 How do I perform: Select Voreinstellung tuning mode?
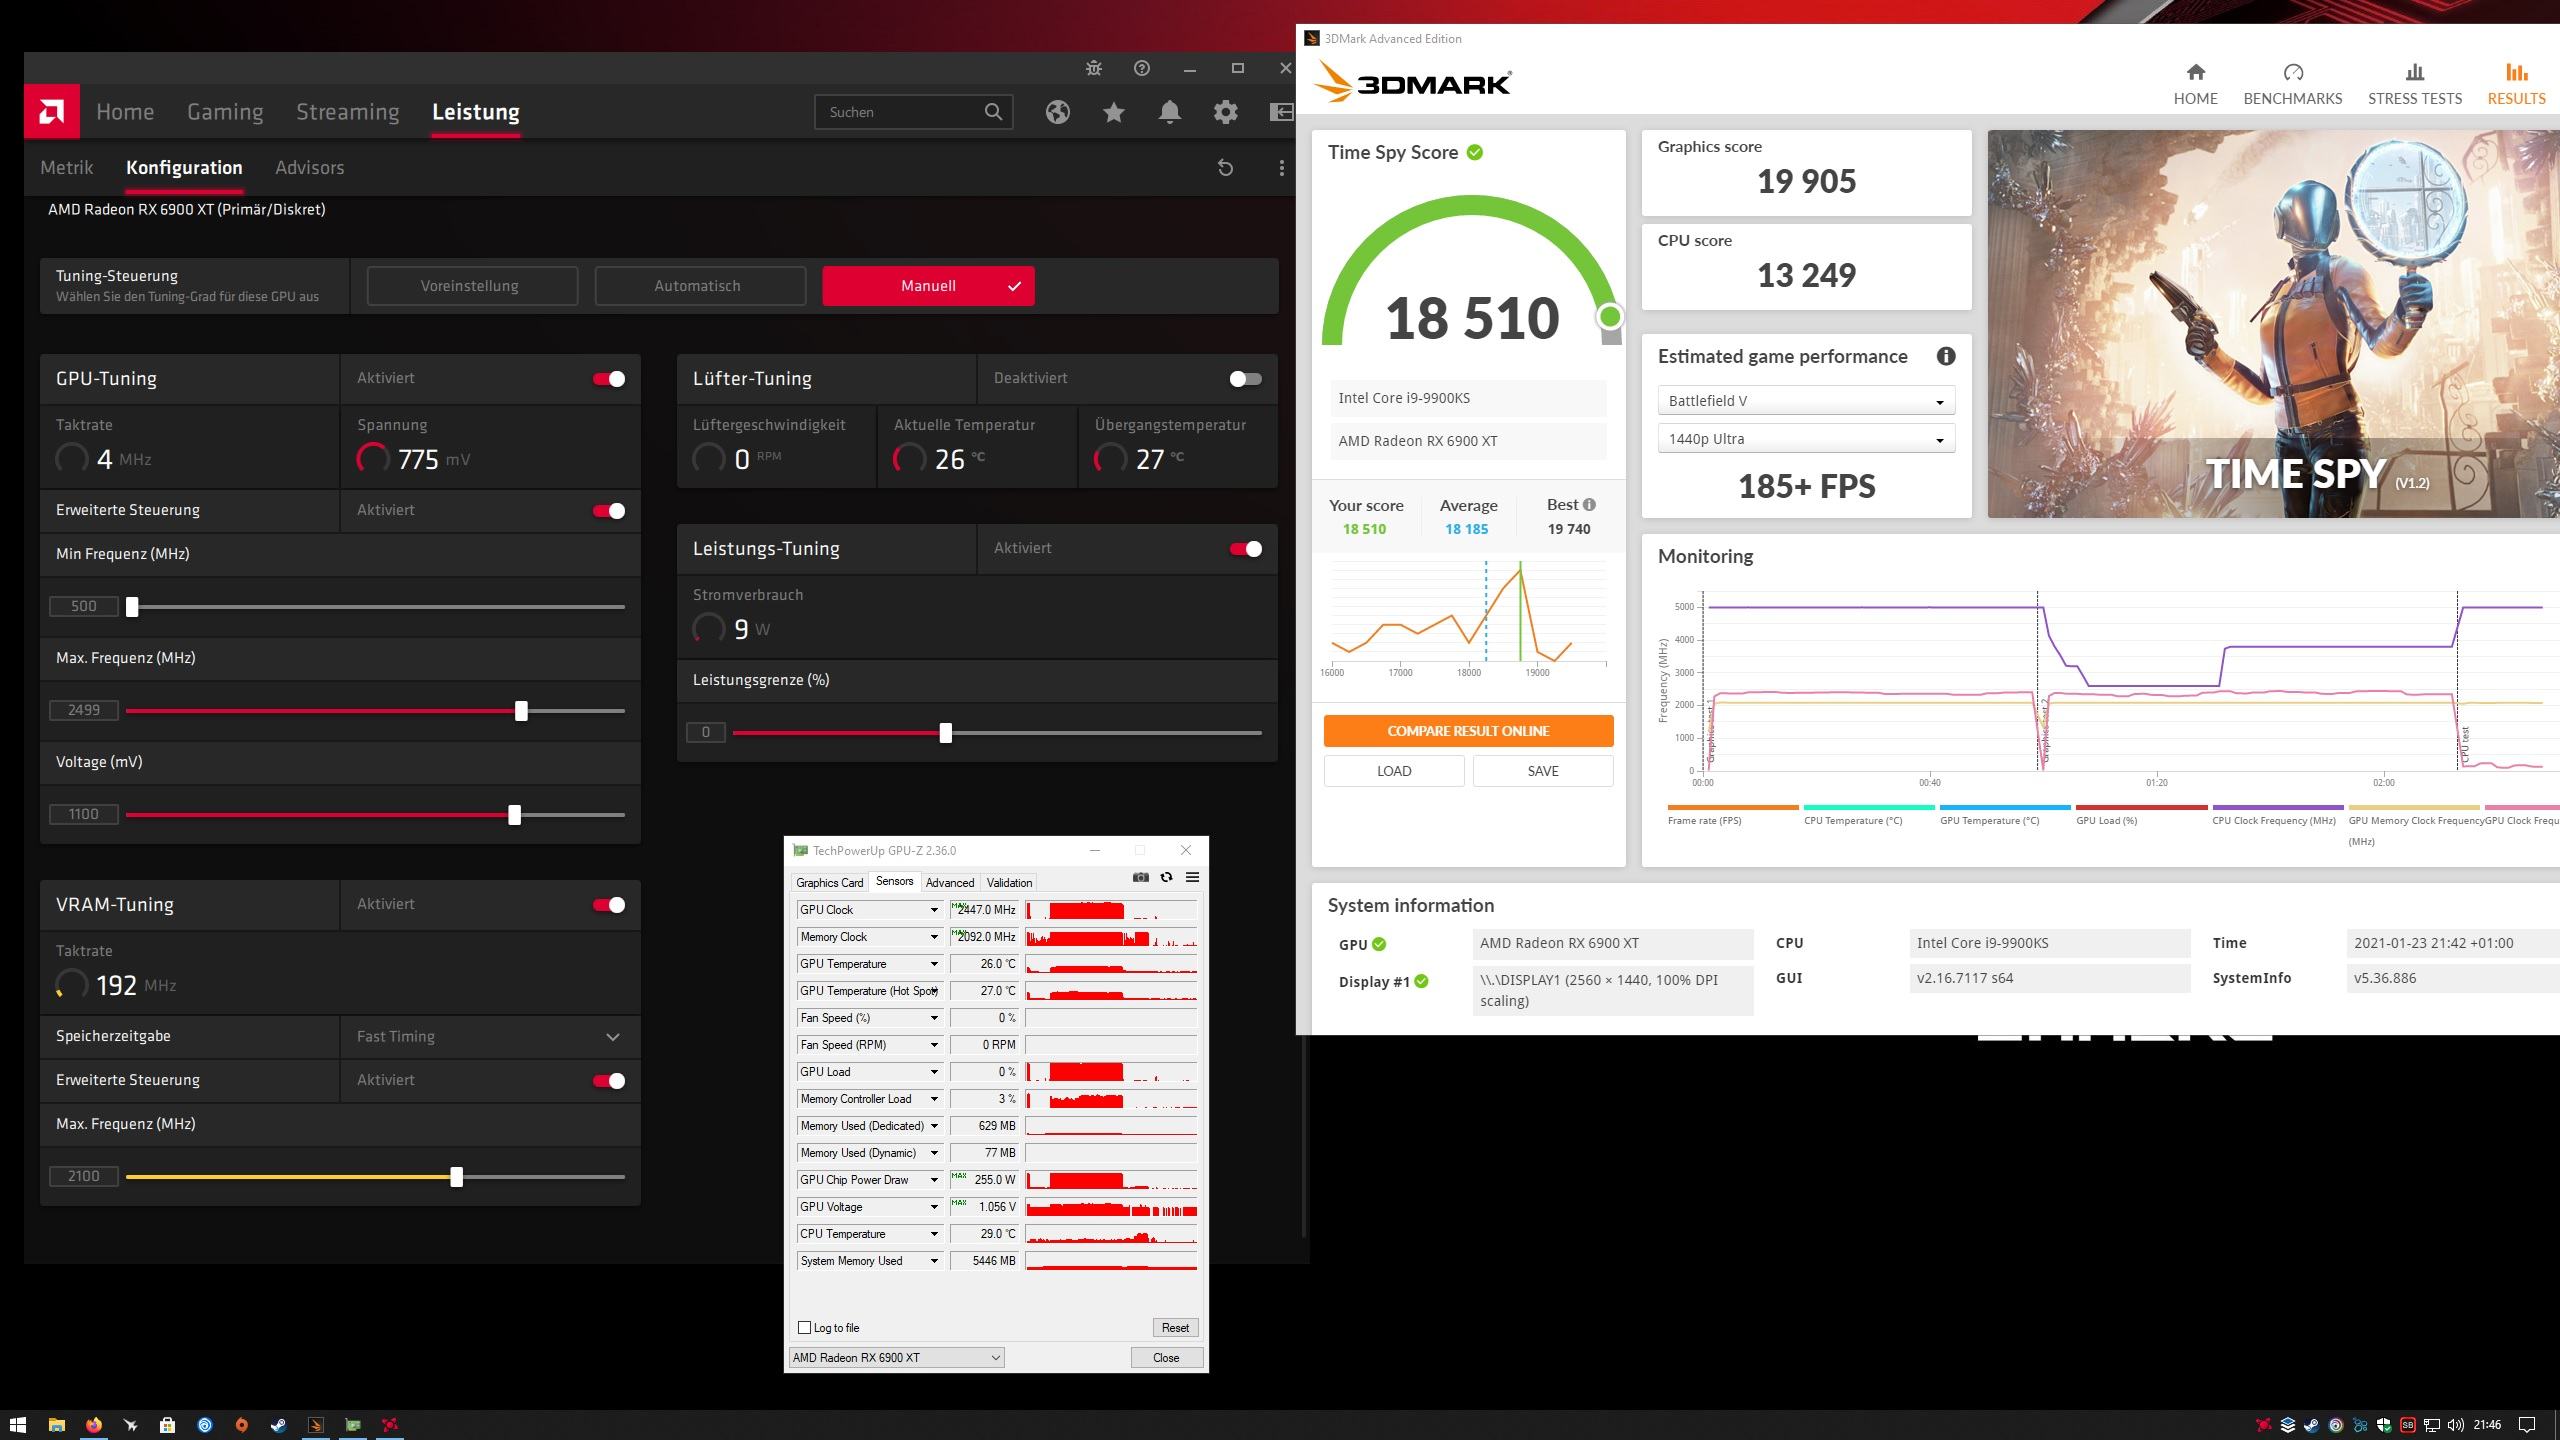472,286
